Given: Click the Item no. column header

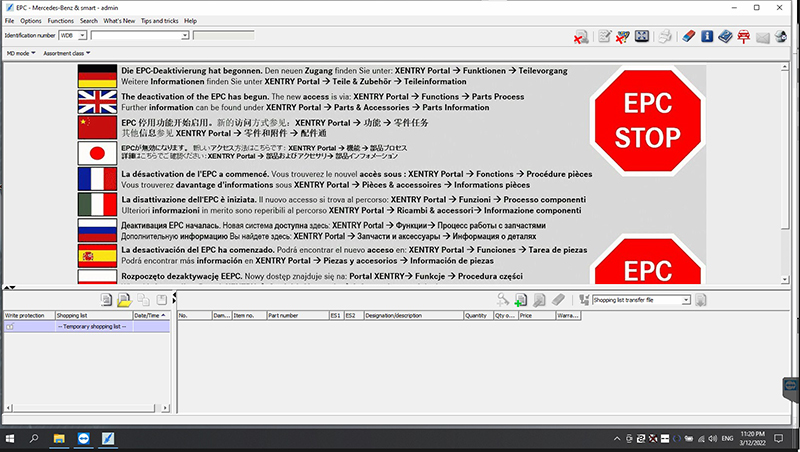Looking at the screenshot, I should tap(249, 316).
